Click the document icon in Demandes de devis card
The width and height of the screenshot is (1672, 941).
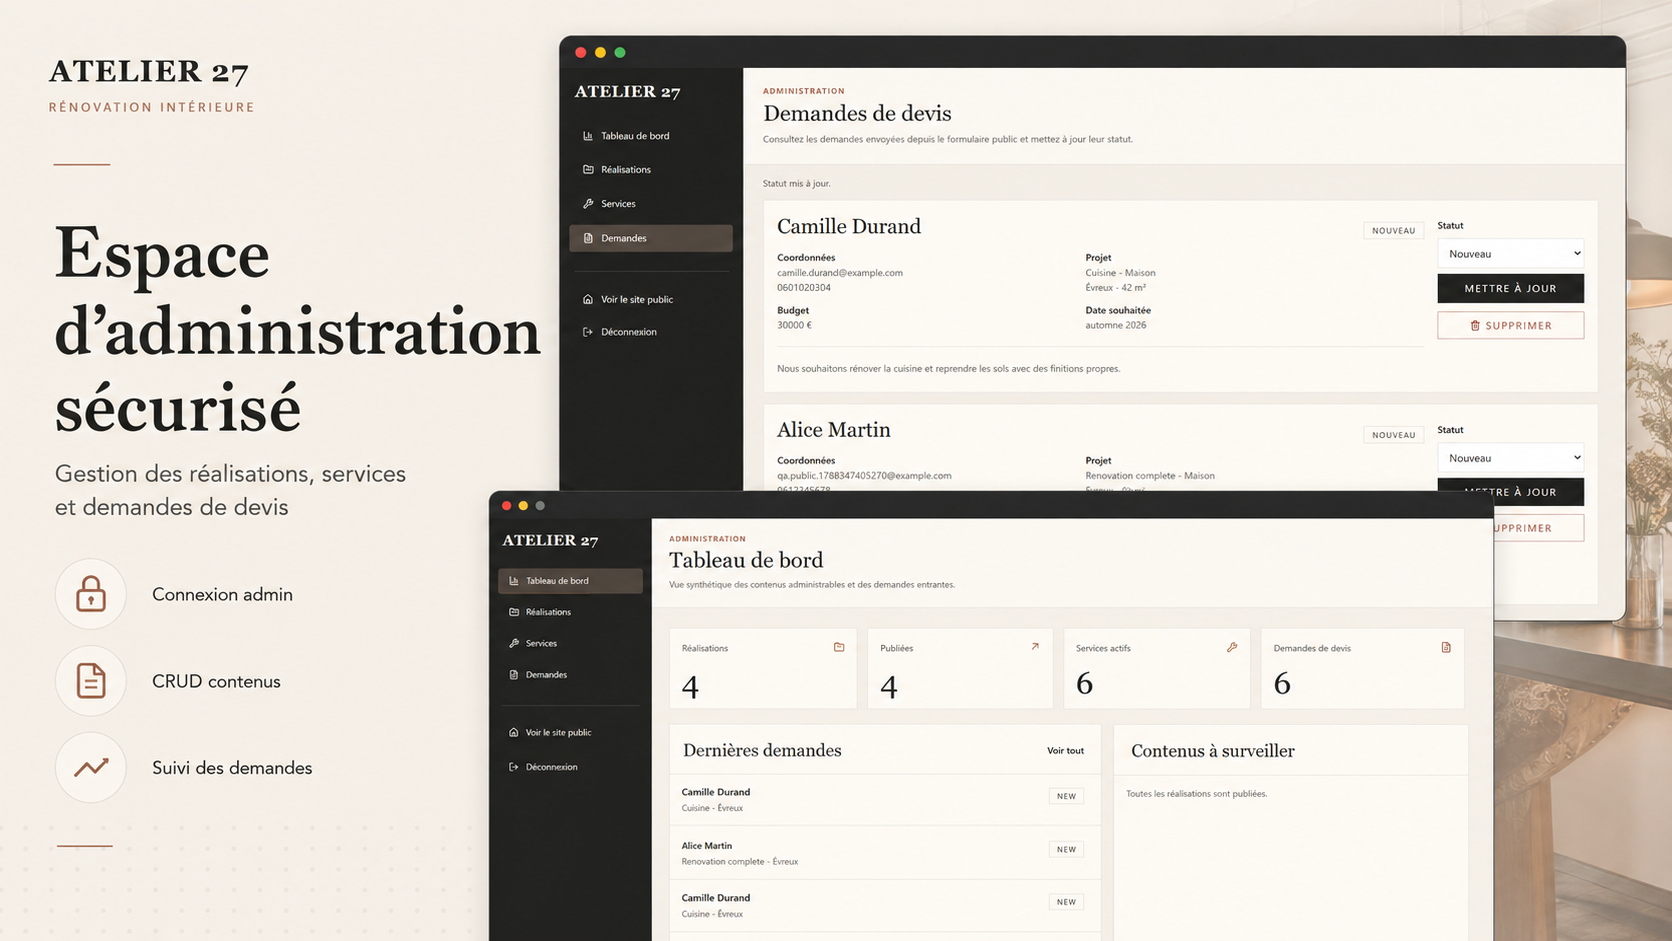pos(1446,647)
